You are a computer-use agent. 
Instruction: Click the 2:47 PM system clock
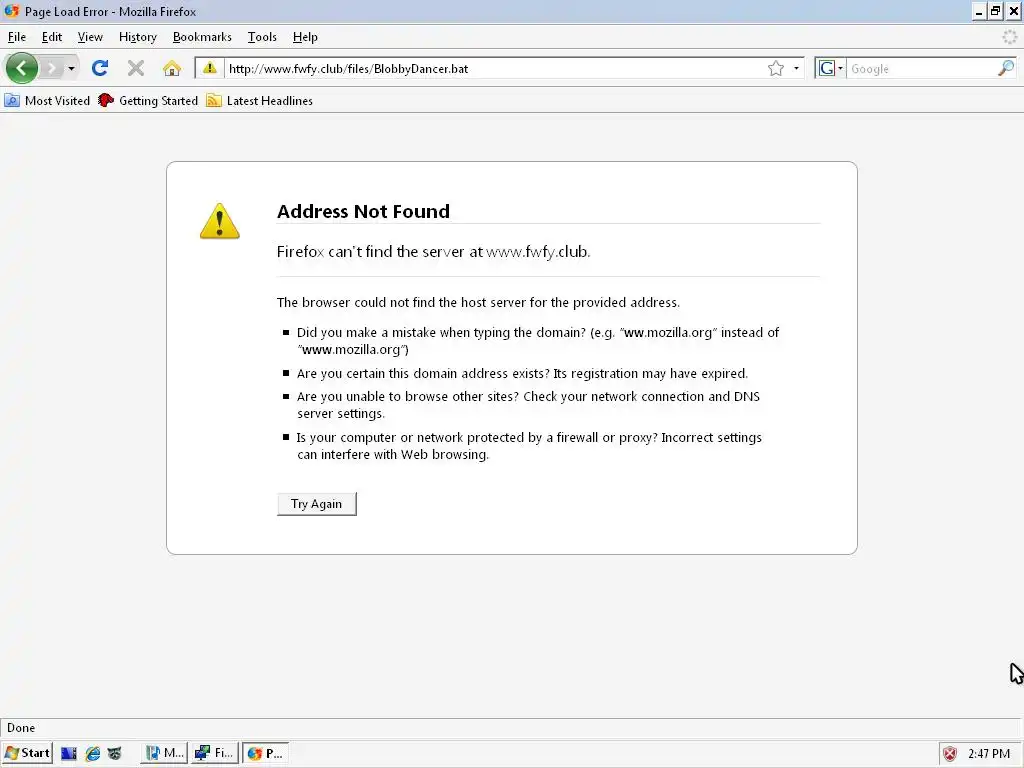tap(989, 754)
